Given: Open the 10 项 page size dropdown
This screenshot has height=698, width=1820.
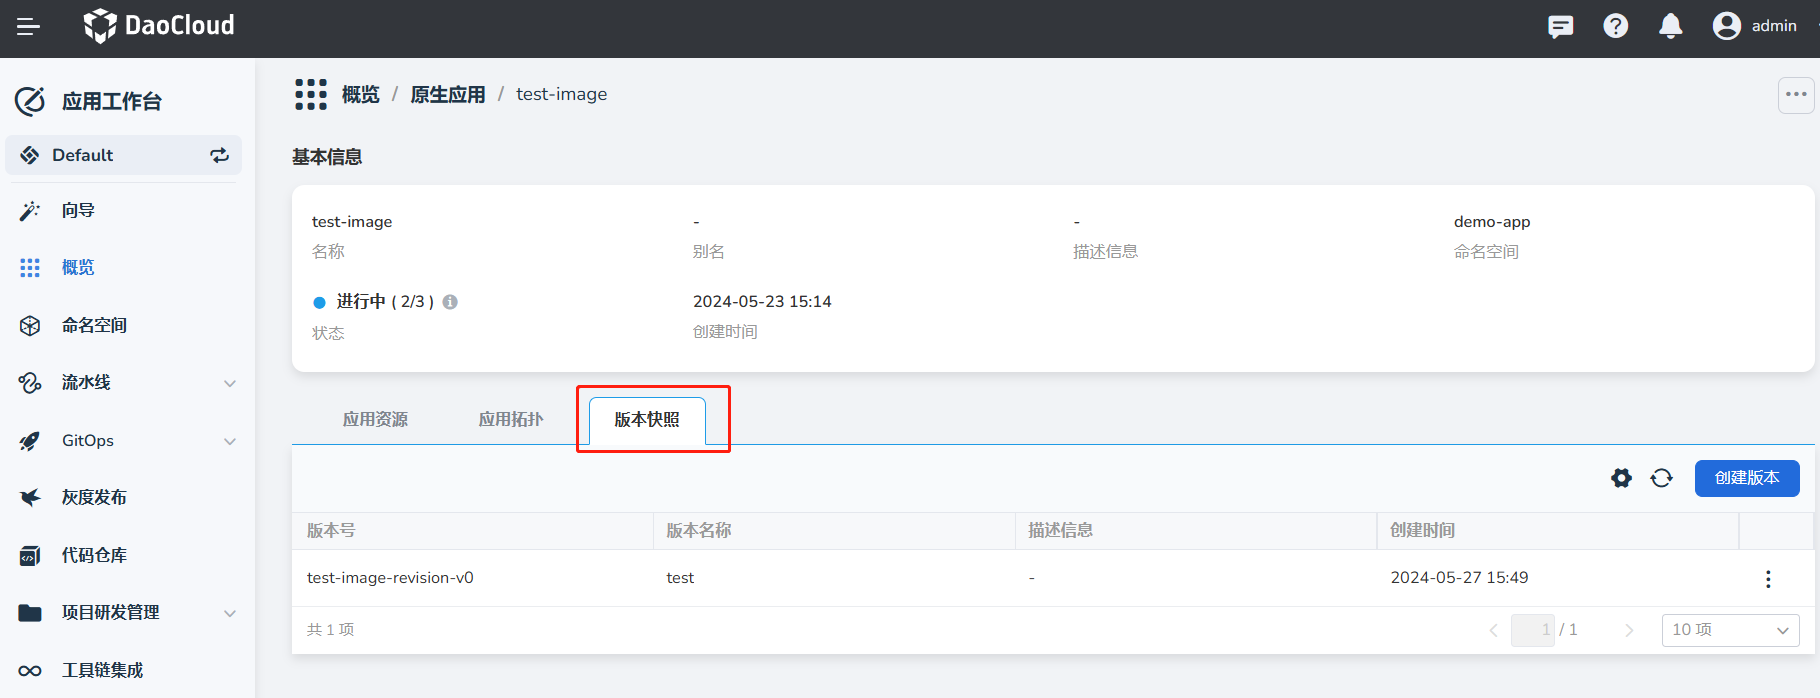Looking at the screenshot, I should 1729,630.
